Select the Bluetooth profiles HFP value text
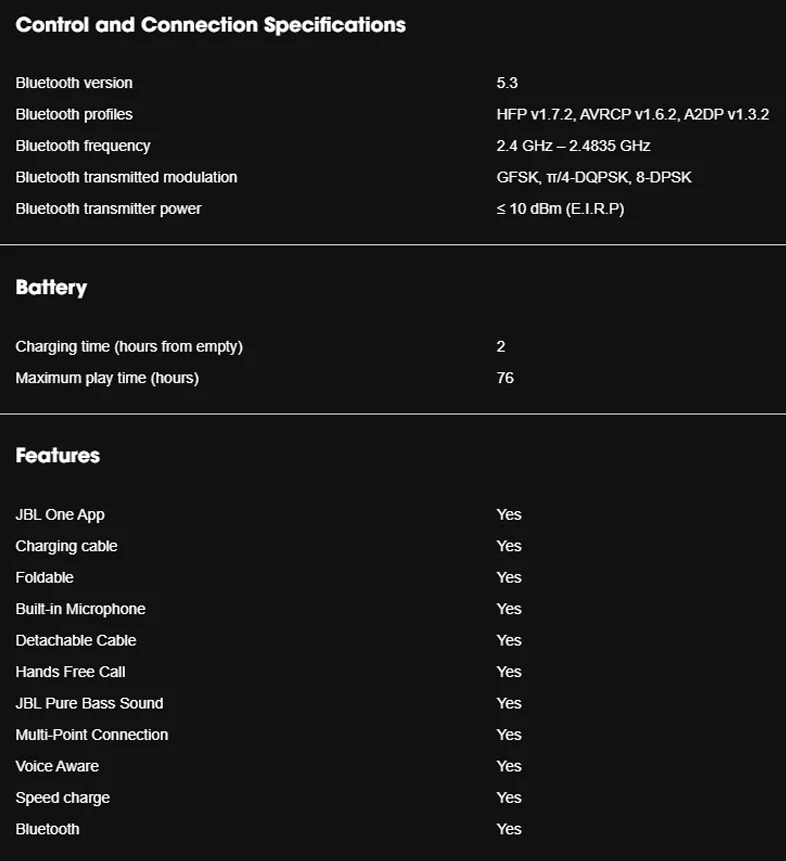 pyautogui.click(x=633, y=114)
